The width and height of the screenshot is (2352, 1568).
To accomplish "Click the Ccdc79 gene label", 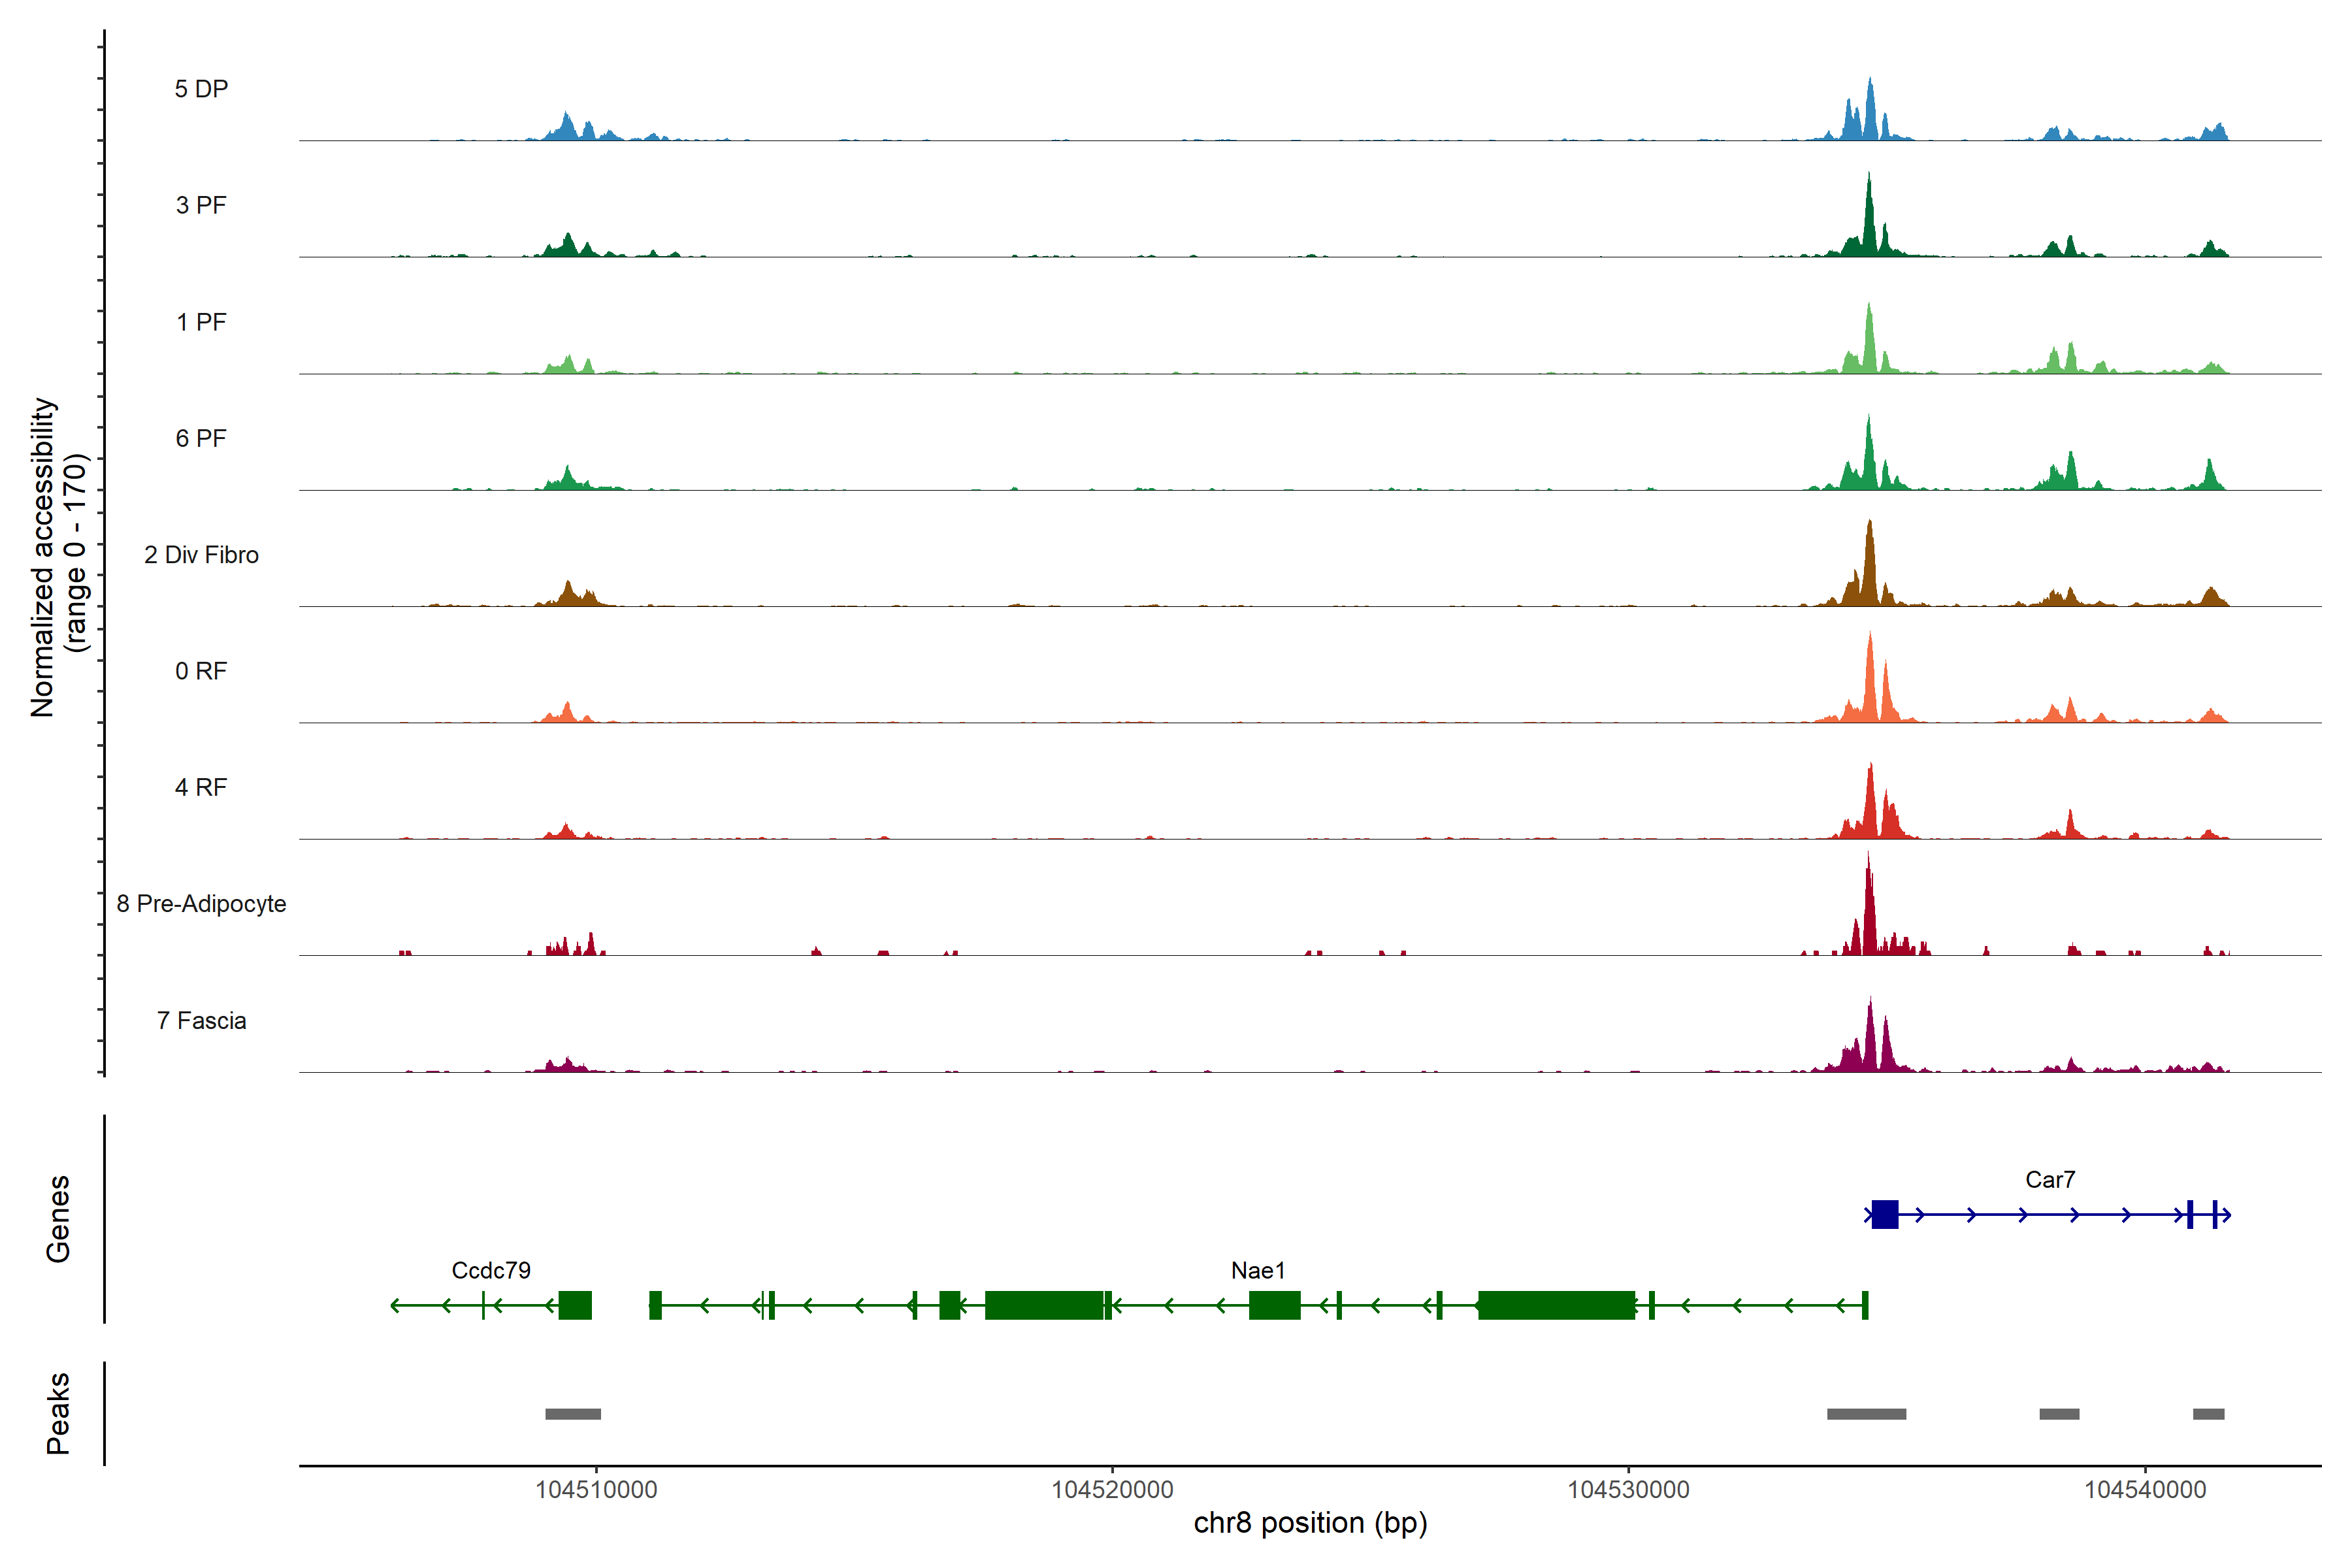I will point(491,1270).
